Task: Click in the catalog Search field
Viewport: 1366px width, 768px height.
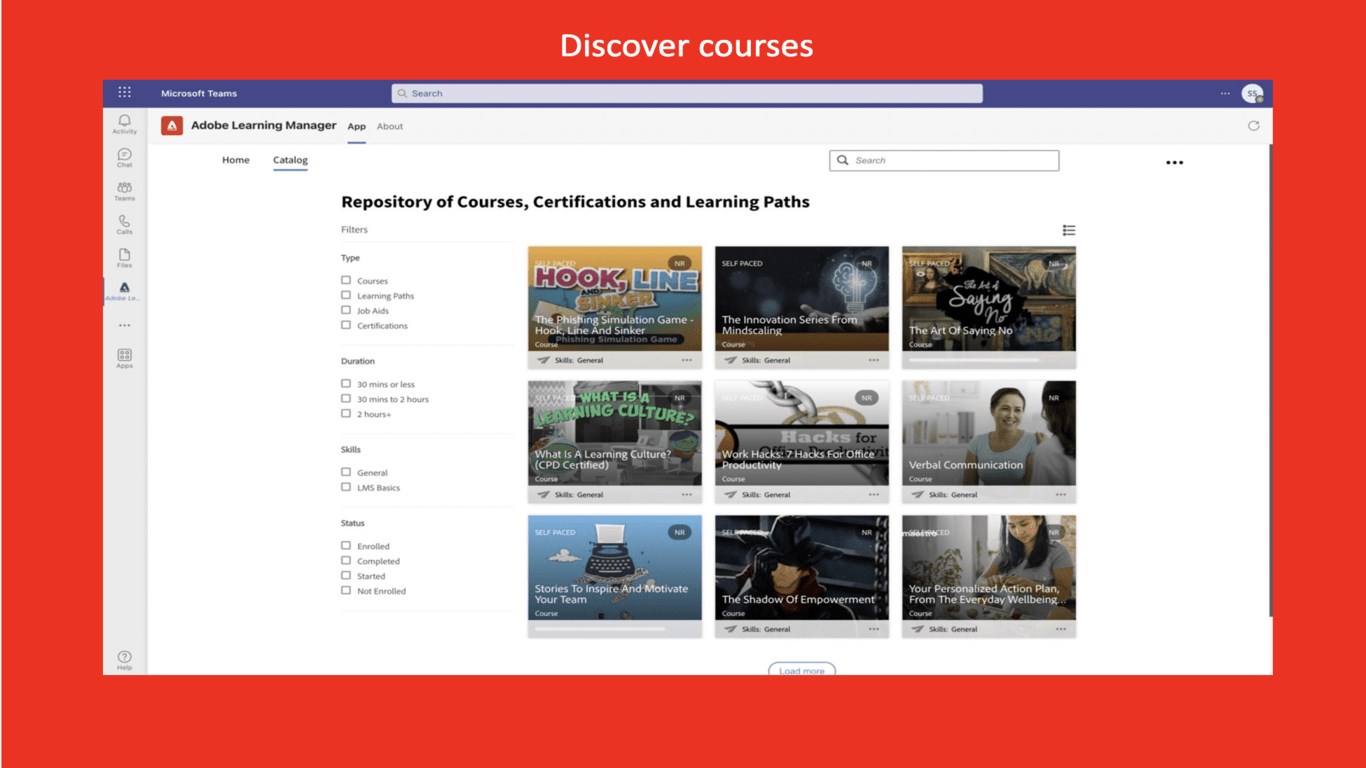Action: [x=944, y=160]
